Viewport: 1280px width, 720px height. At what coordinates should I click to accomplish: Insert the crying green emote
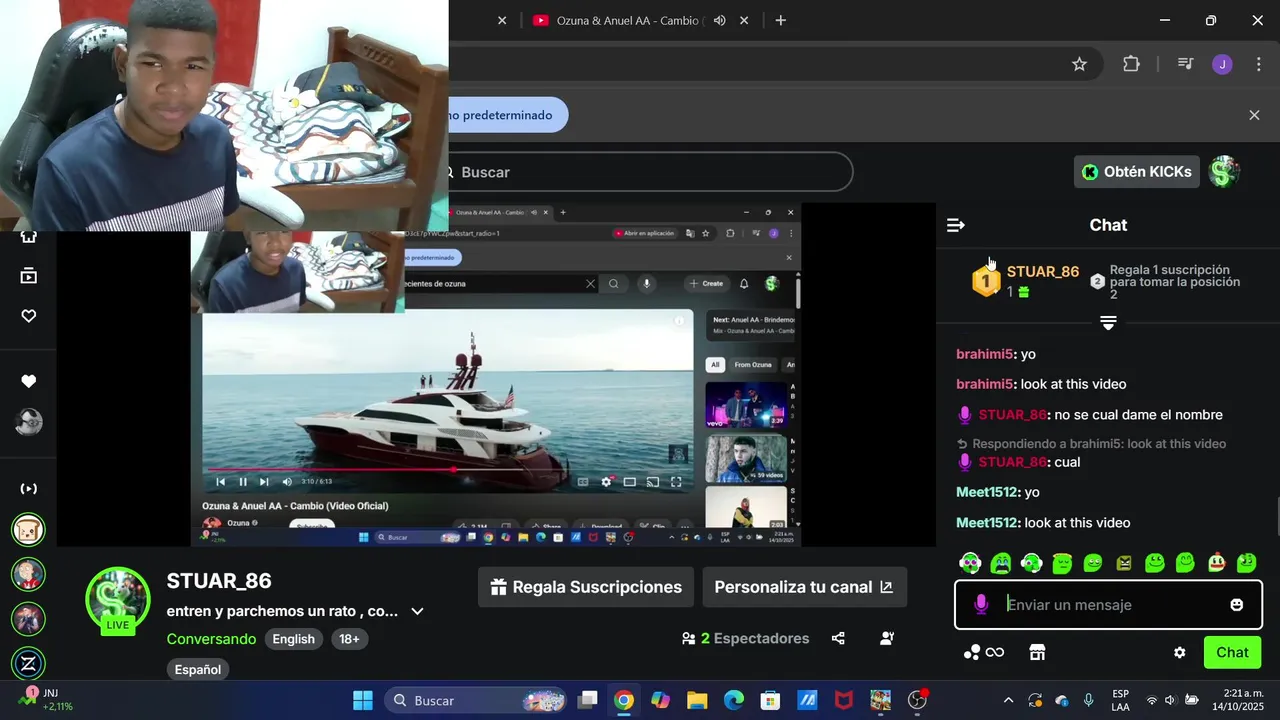coord(1001,563)
